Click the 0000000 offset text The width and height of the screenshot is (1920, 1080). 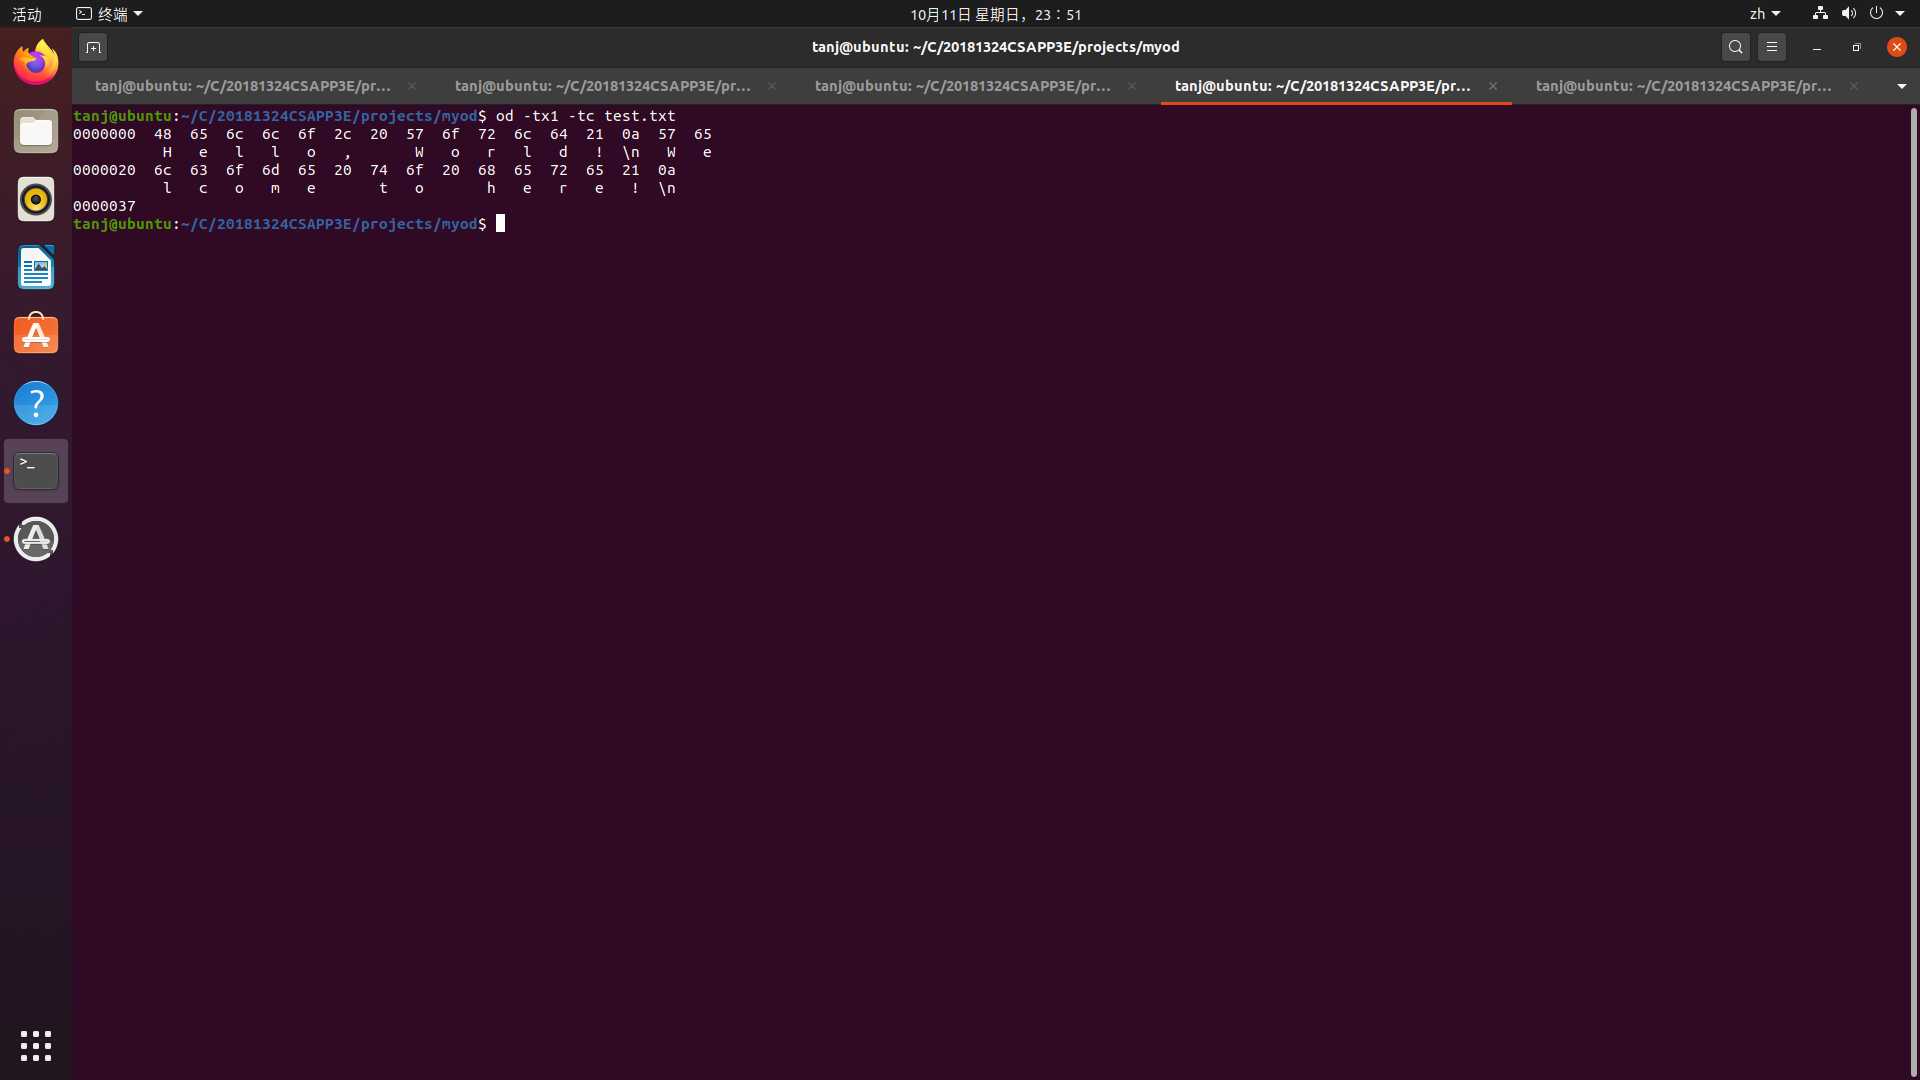[104, 134]
